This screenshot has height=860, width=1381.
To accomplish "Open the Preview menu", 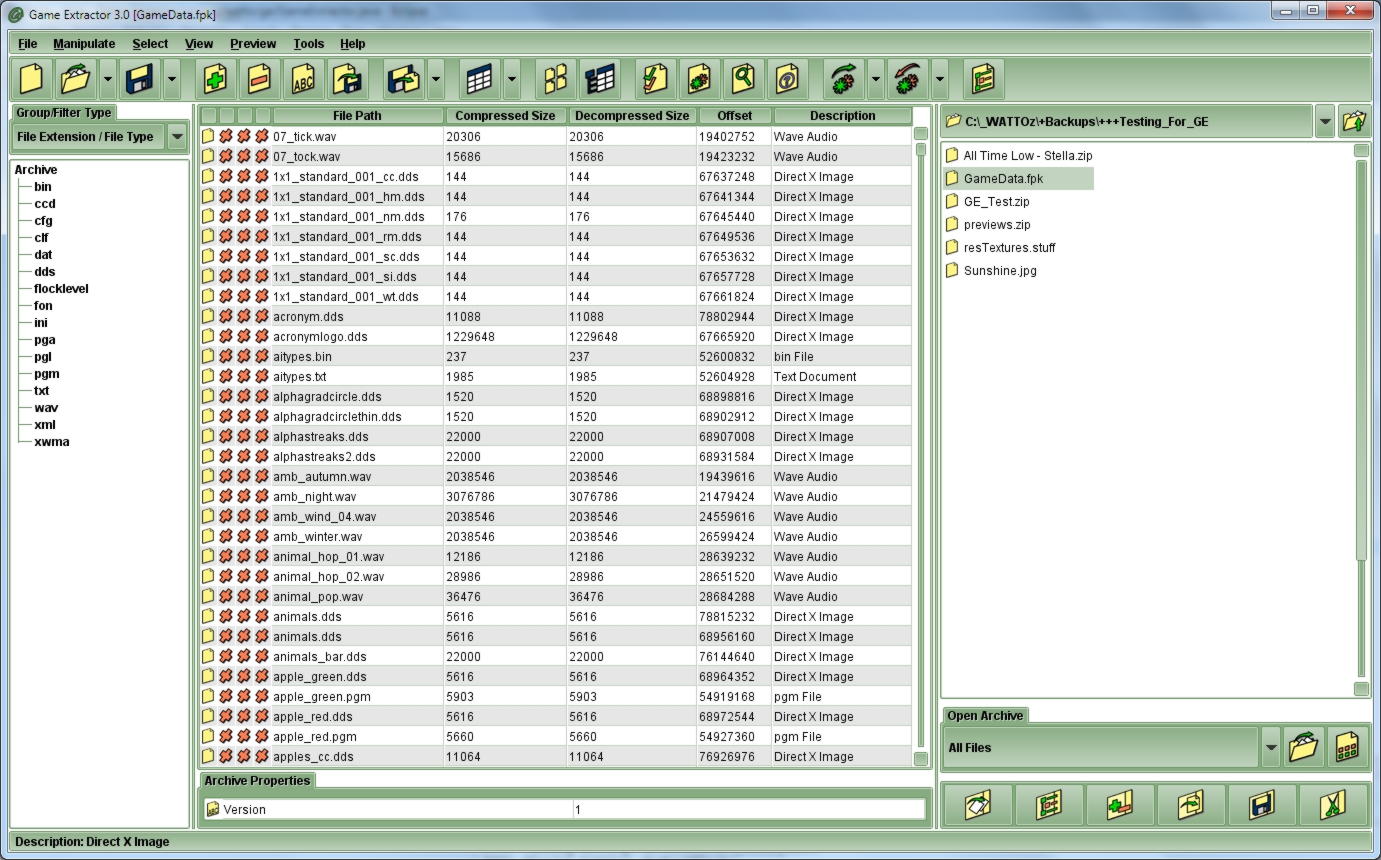I will point(253,43).
